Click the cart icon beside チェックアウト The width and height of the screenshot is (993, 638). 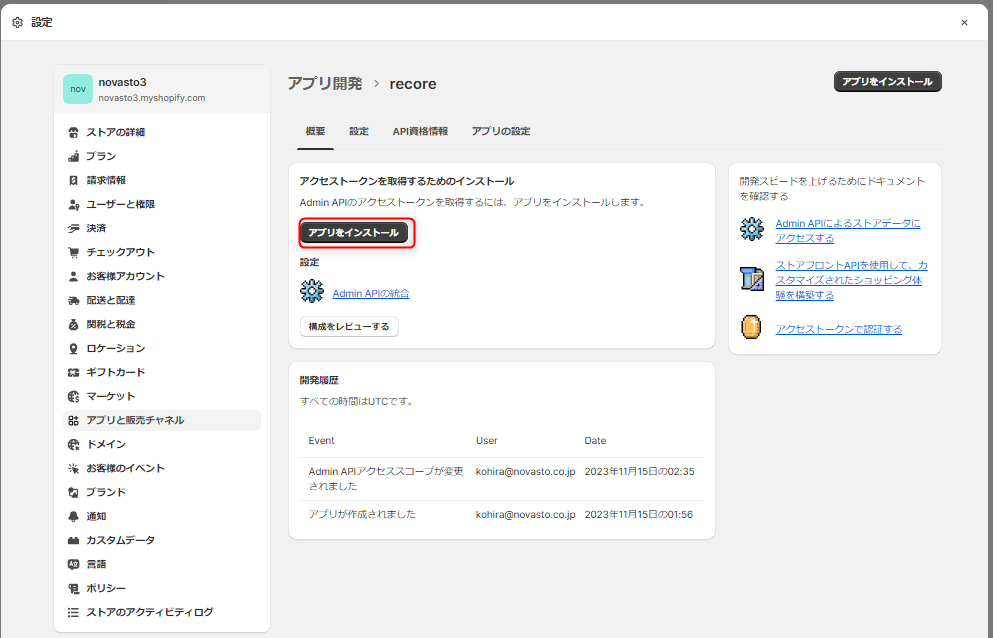(73, 252)
